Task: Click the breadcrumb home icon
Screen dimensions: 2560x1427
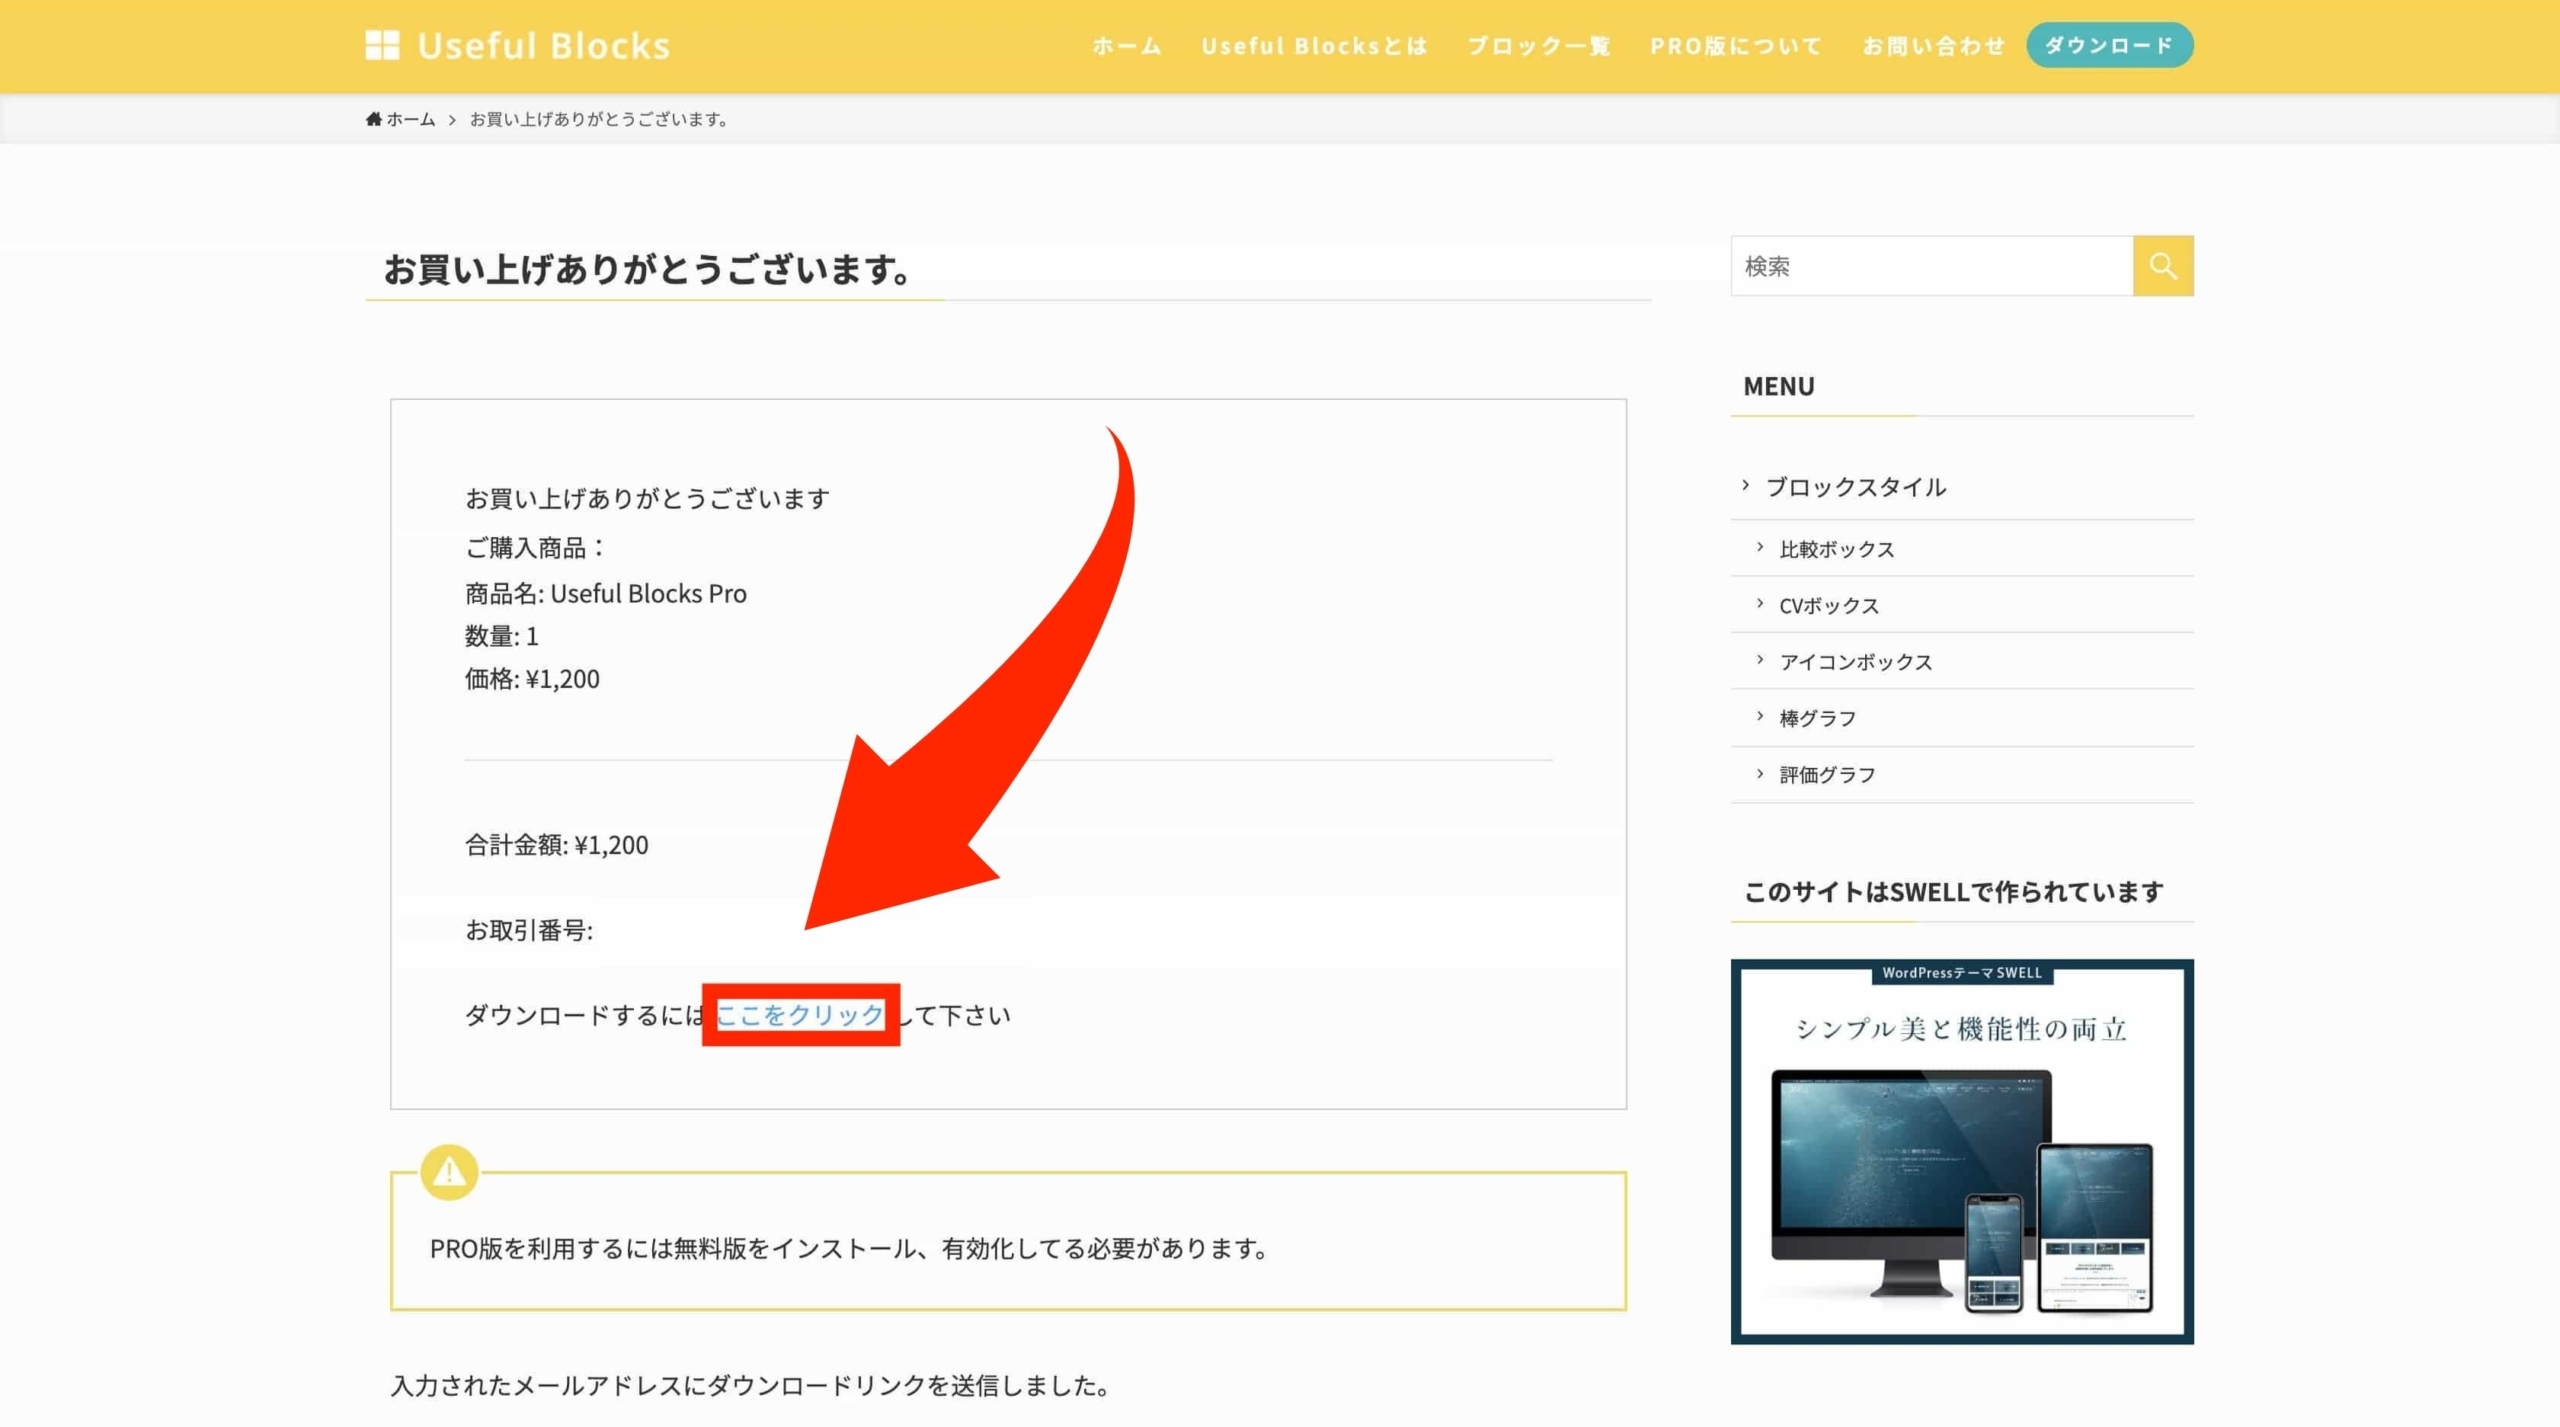Action: 374,119
